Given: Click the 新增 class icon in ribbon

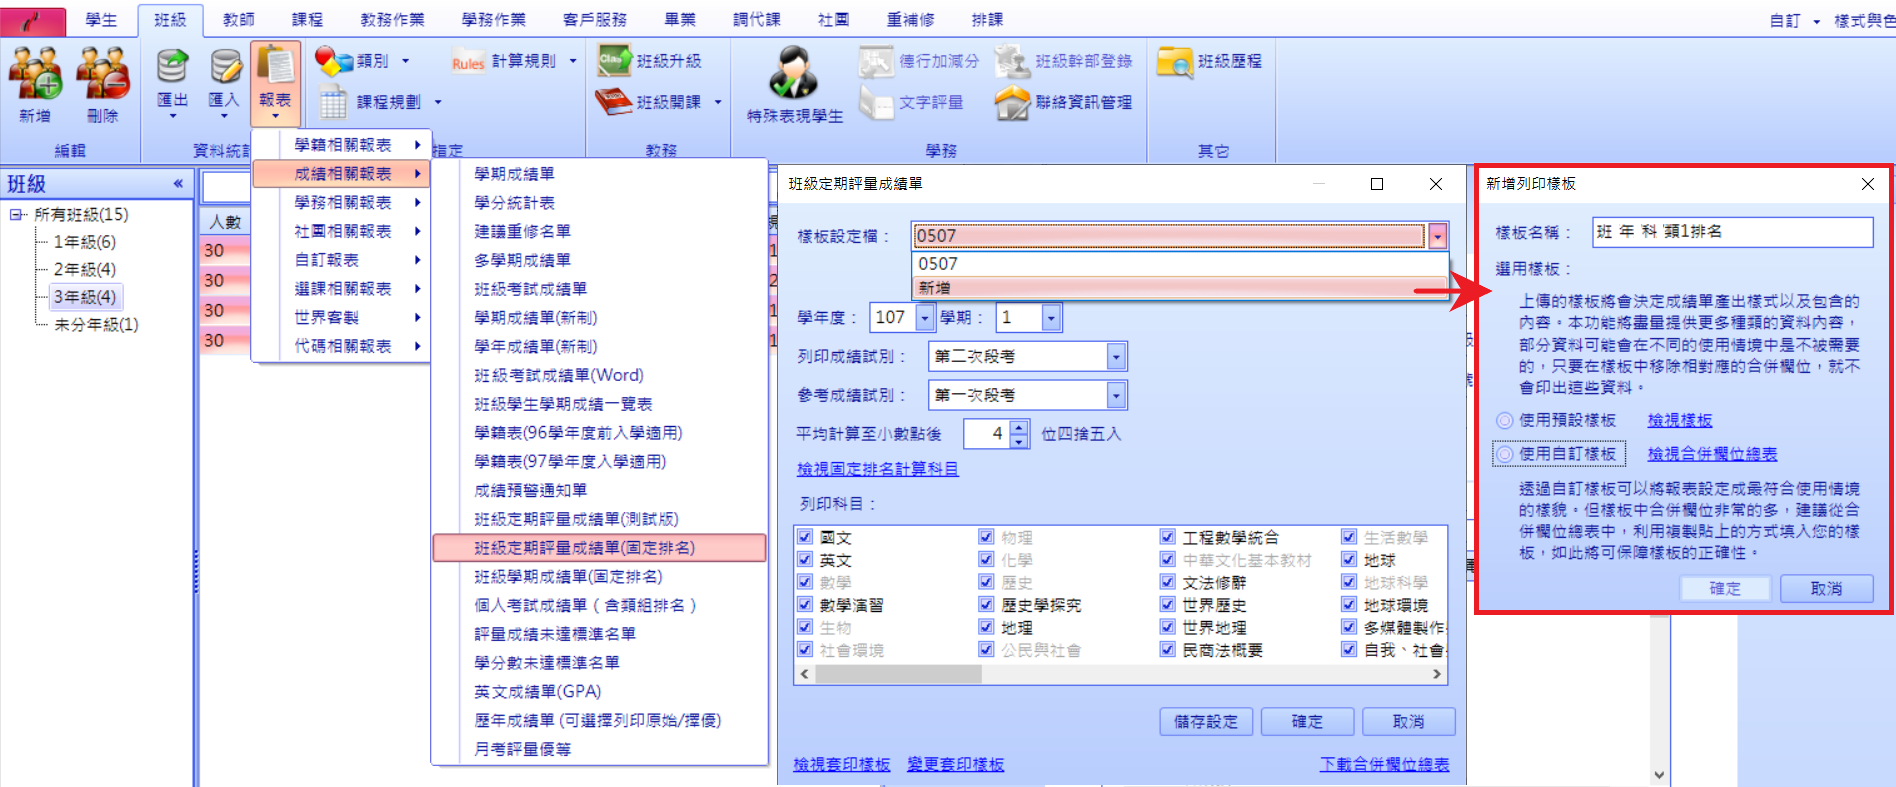Looking at the screenshot, I should 35,73.
